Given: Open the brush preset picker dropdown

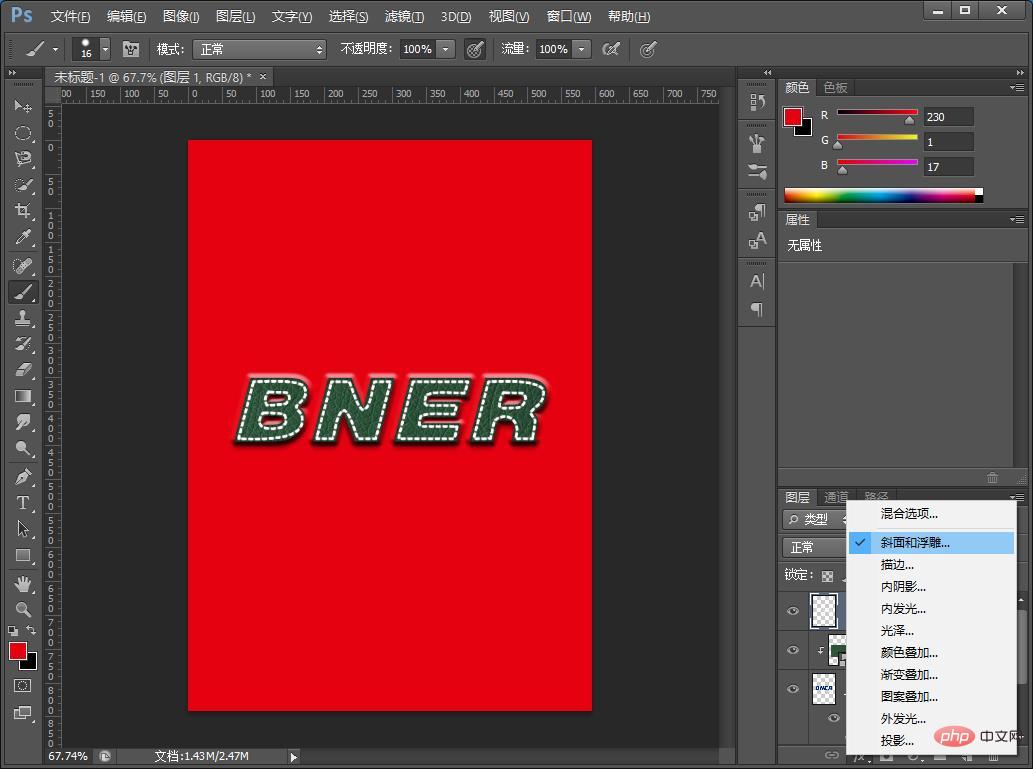Looking at the screenshot, I should point(105,49).
